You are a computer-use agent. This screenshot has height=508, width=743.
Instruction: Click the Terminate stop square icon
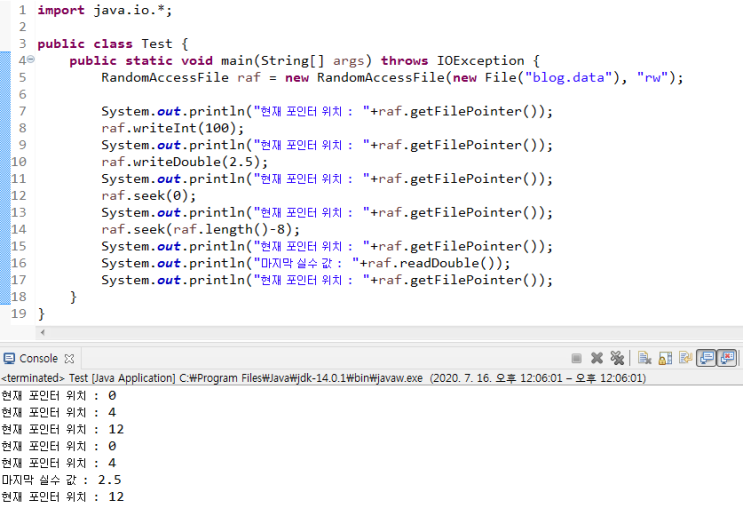click(x=577, y=358)
